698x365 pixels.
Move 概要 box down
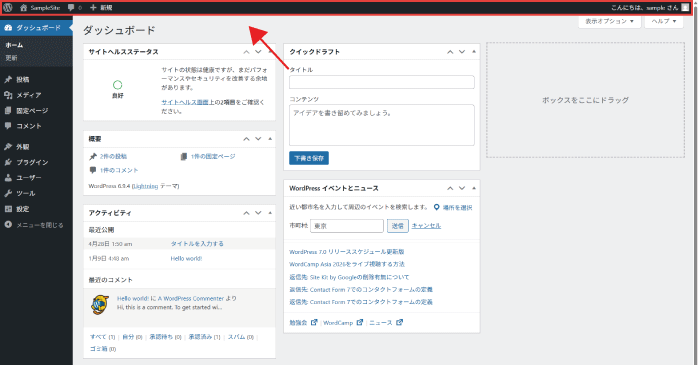tap(258, 139)
